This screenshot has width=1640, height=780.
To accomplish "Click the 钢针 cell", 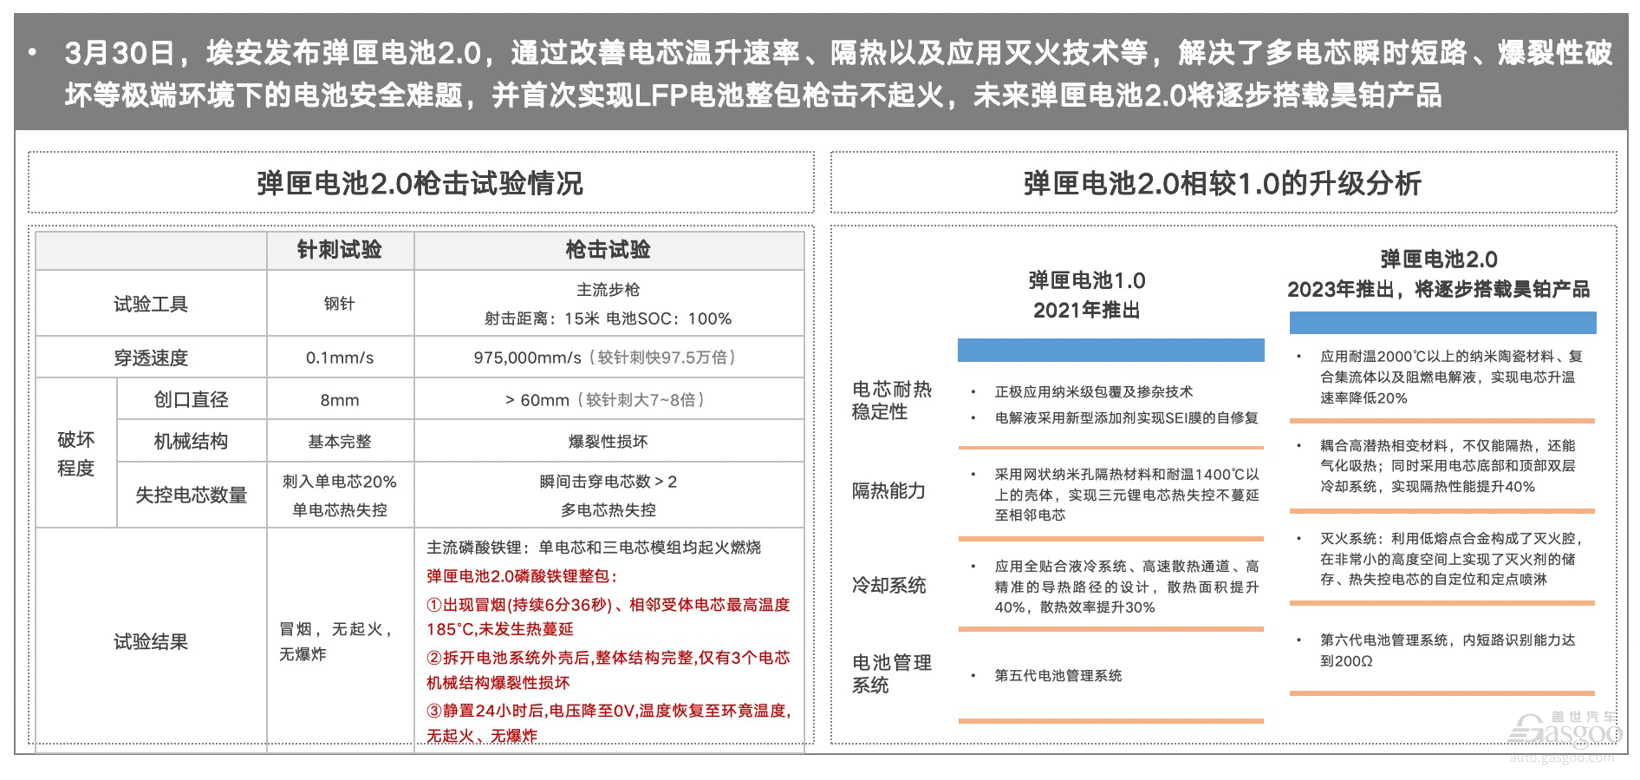I will (340, 304).
